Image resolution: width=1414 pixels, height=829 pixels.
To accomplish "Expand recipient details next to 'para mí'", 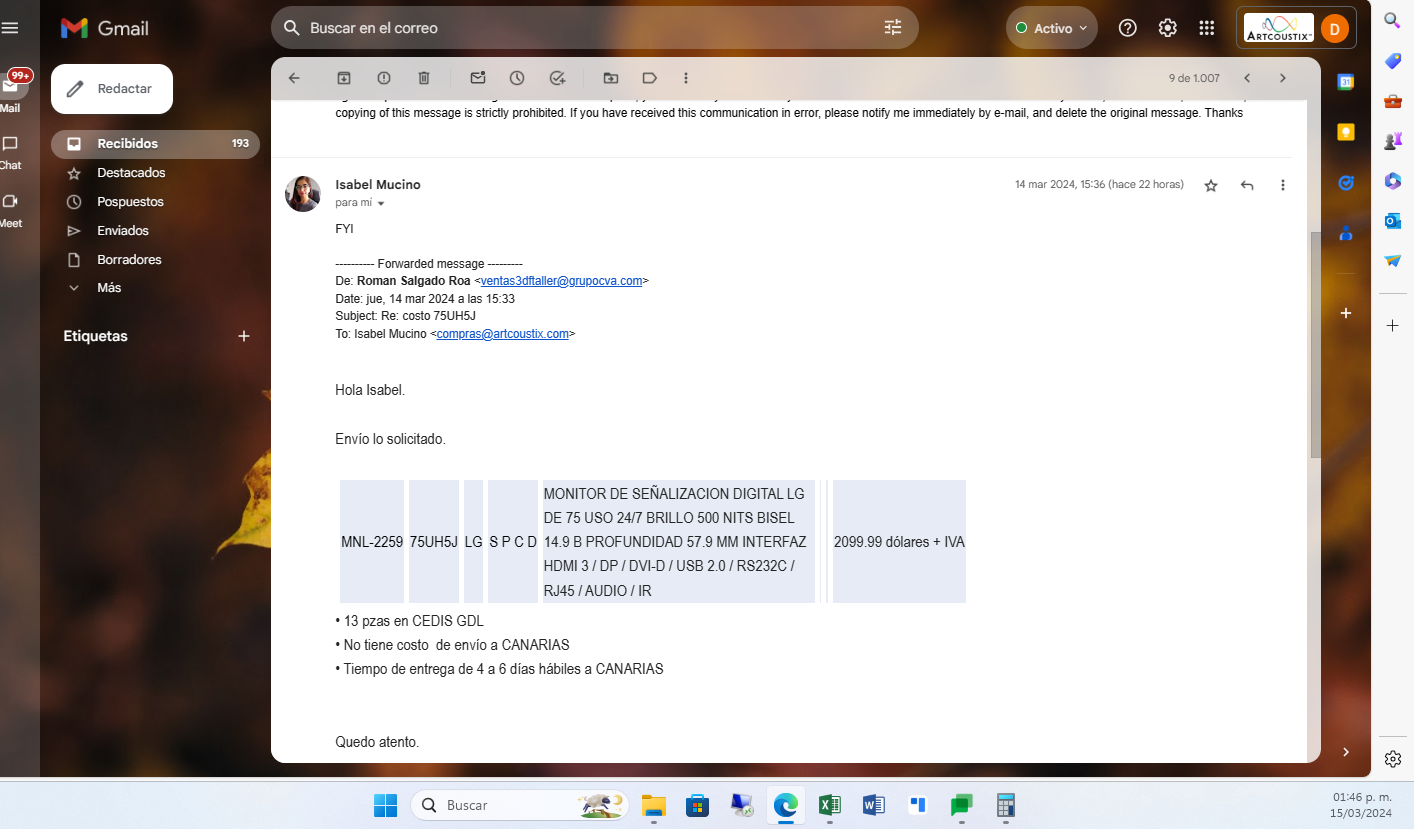I will [381, 203].
